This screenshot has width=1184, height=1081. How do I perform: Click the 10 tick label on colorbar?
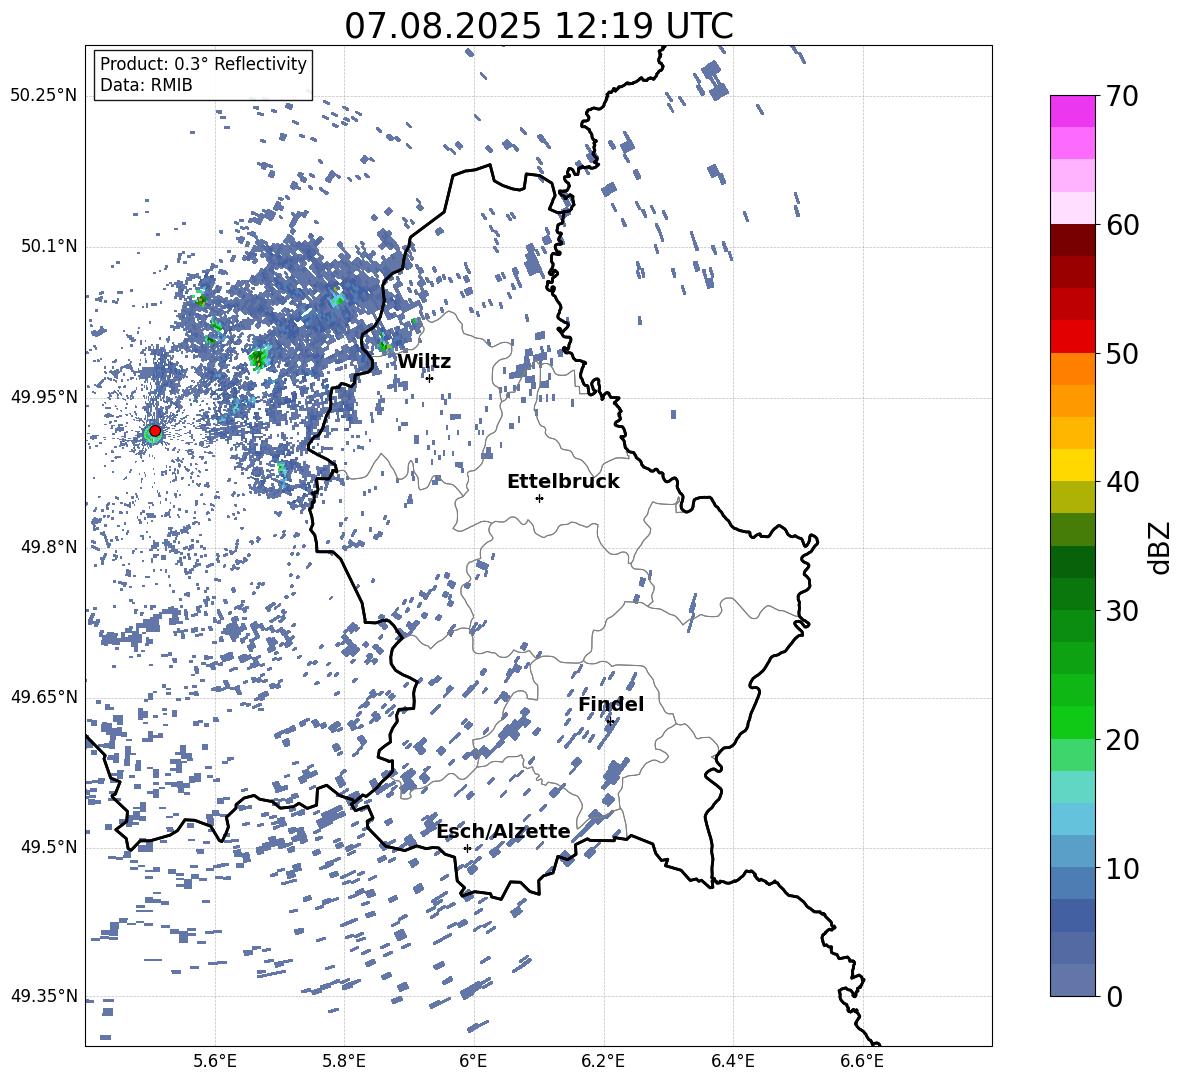pos(1123,868)
